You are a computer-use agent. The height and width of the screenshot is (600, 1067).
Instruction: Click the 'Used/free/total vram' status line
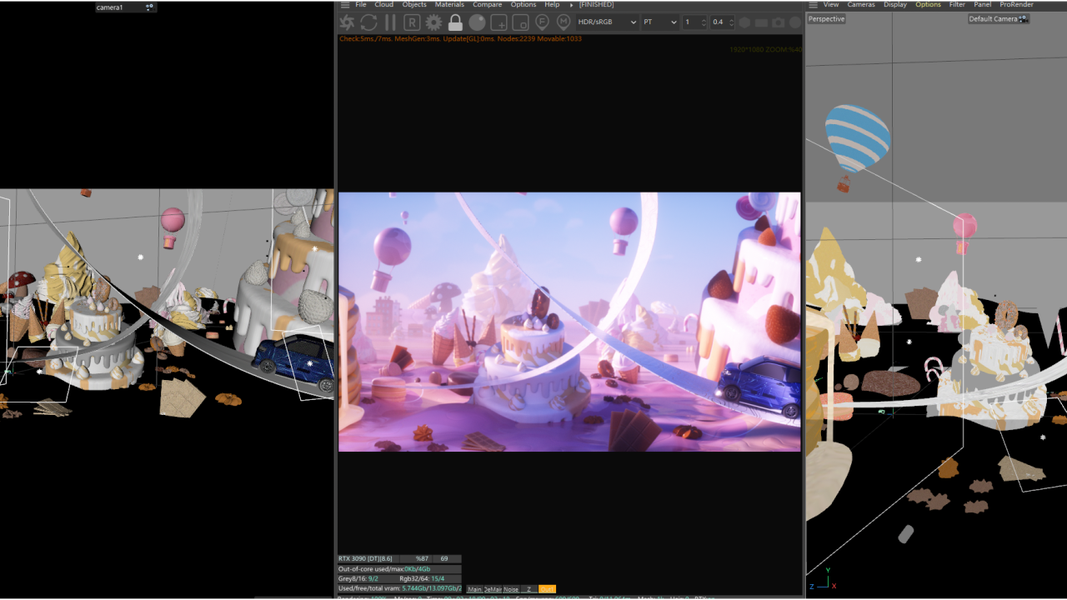[x=399, y=588]
